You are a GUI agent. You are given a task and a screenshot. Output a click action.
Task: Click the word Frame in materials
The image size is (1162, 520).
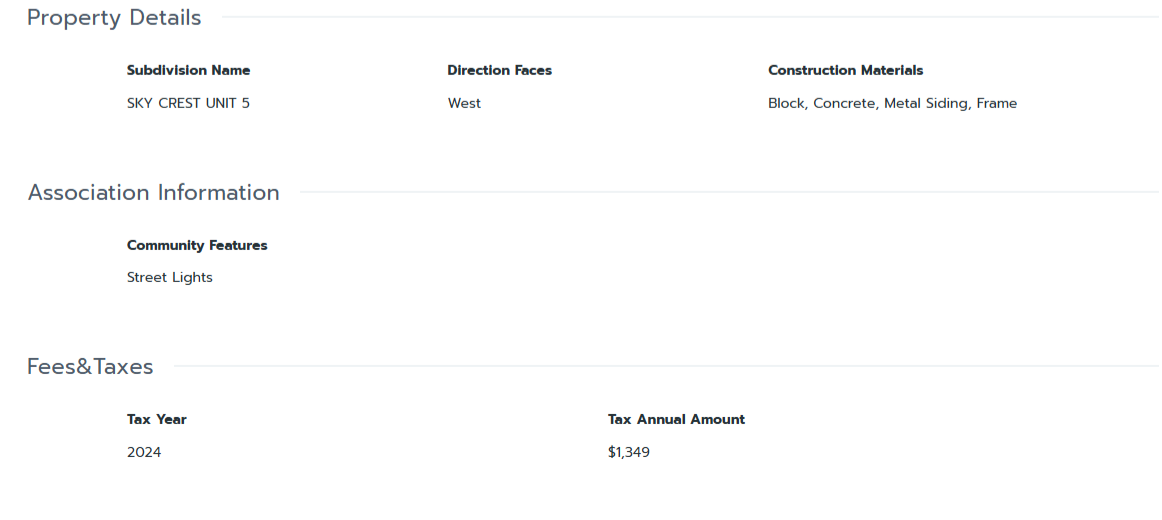(x=997, y=103)
